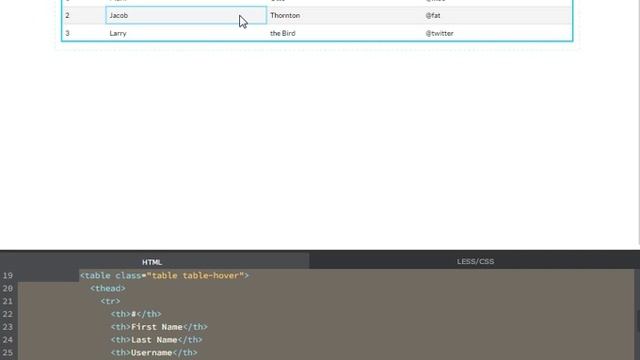Click Last Name code on line 24

(x=156, y=340)
